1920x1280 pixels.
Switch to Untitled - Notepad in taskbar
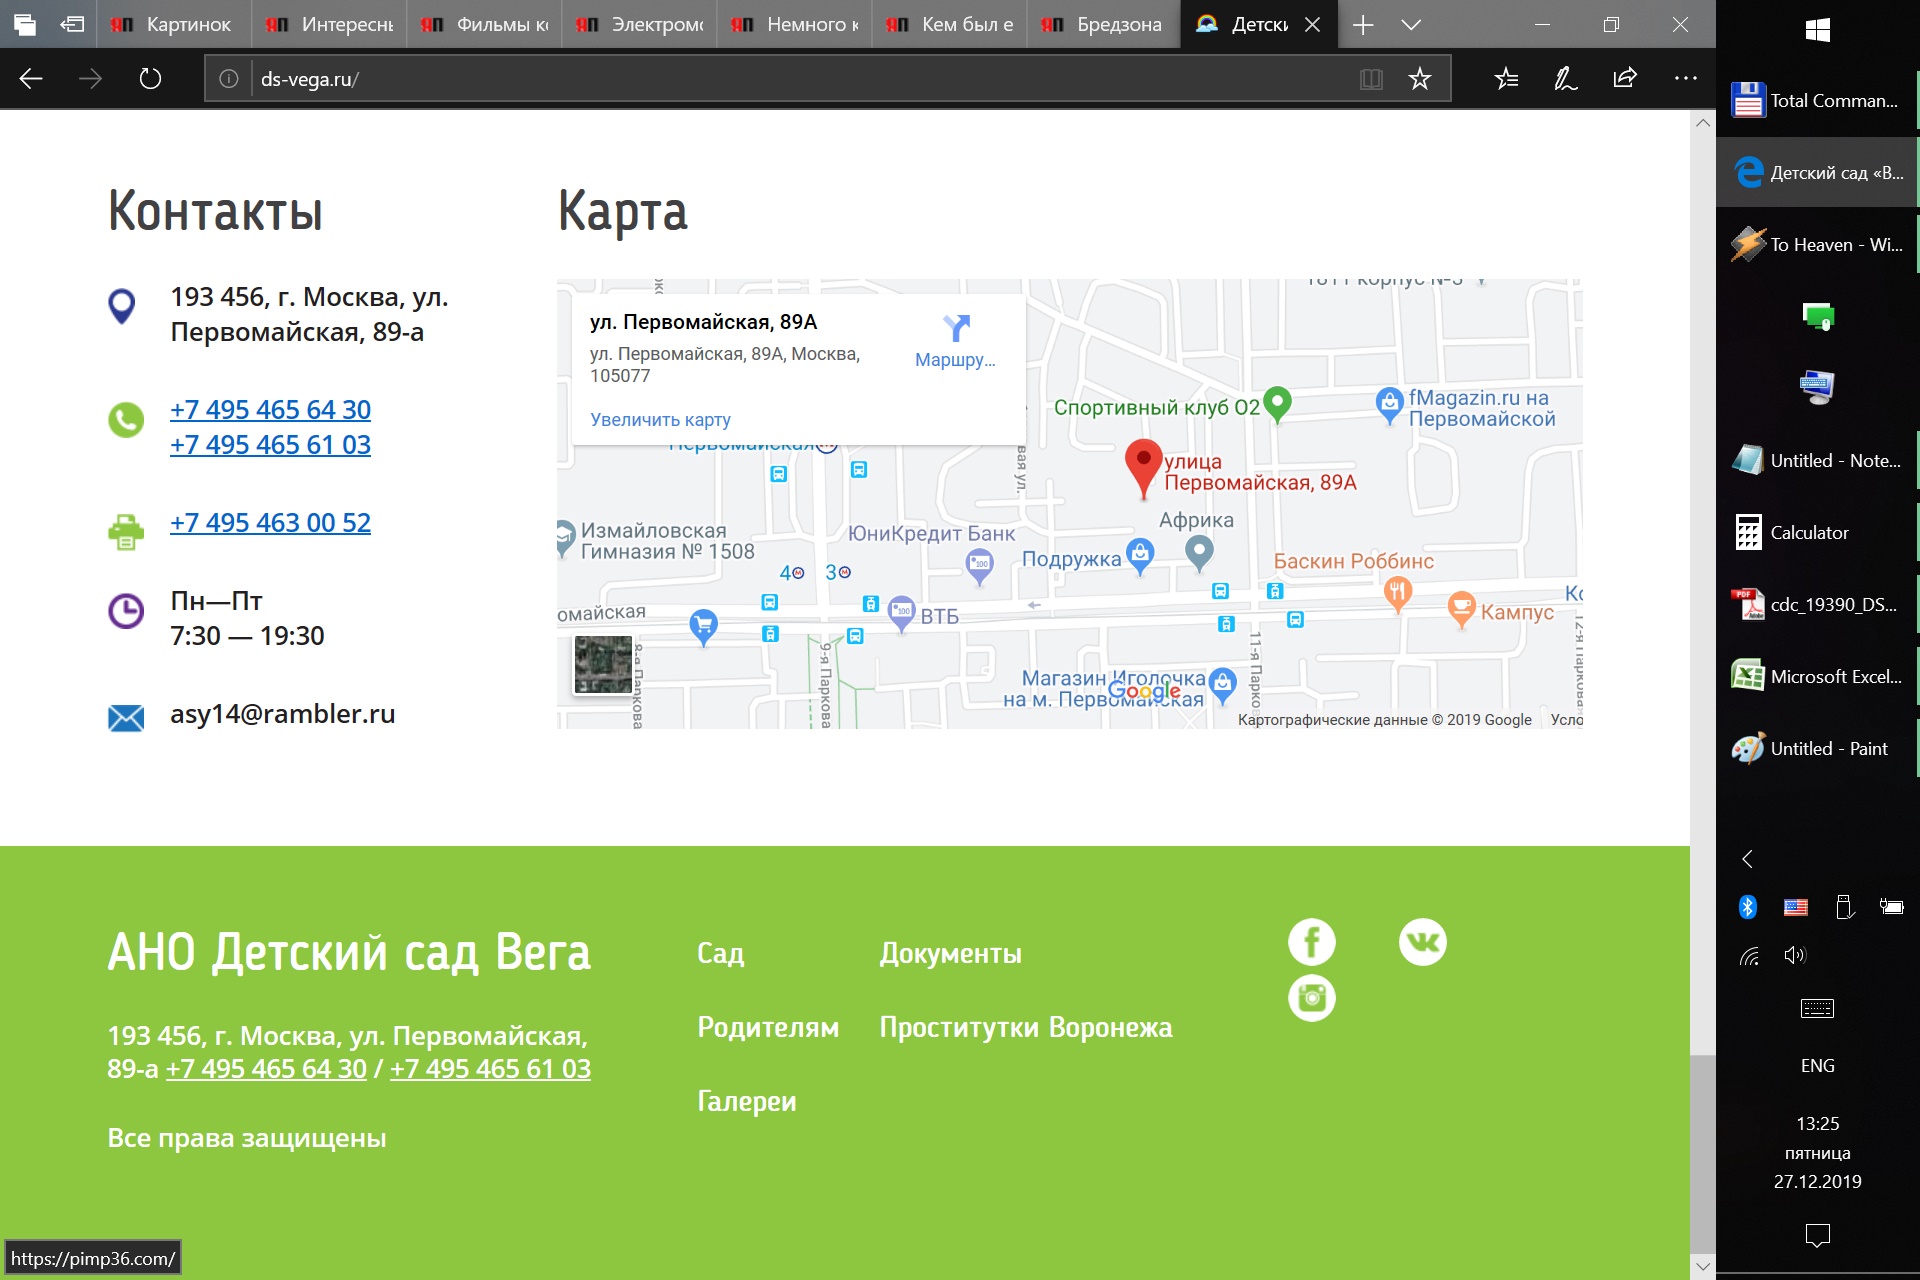click(x=1818, y=461)
